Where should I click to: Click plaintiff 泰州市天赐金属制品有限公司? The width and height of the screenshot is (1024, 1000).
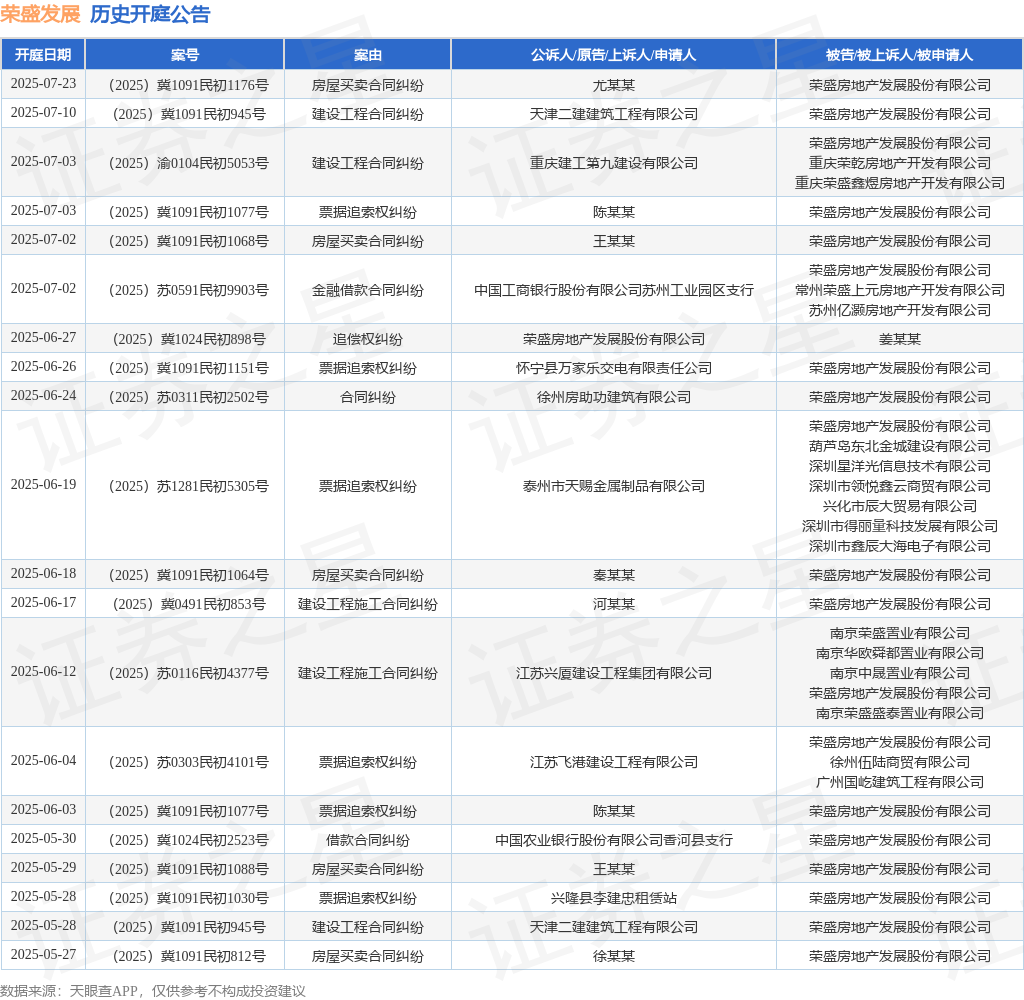pyautogui.click(x=613, y=486)
